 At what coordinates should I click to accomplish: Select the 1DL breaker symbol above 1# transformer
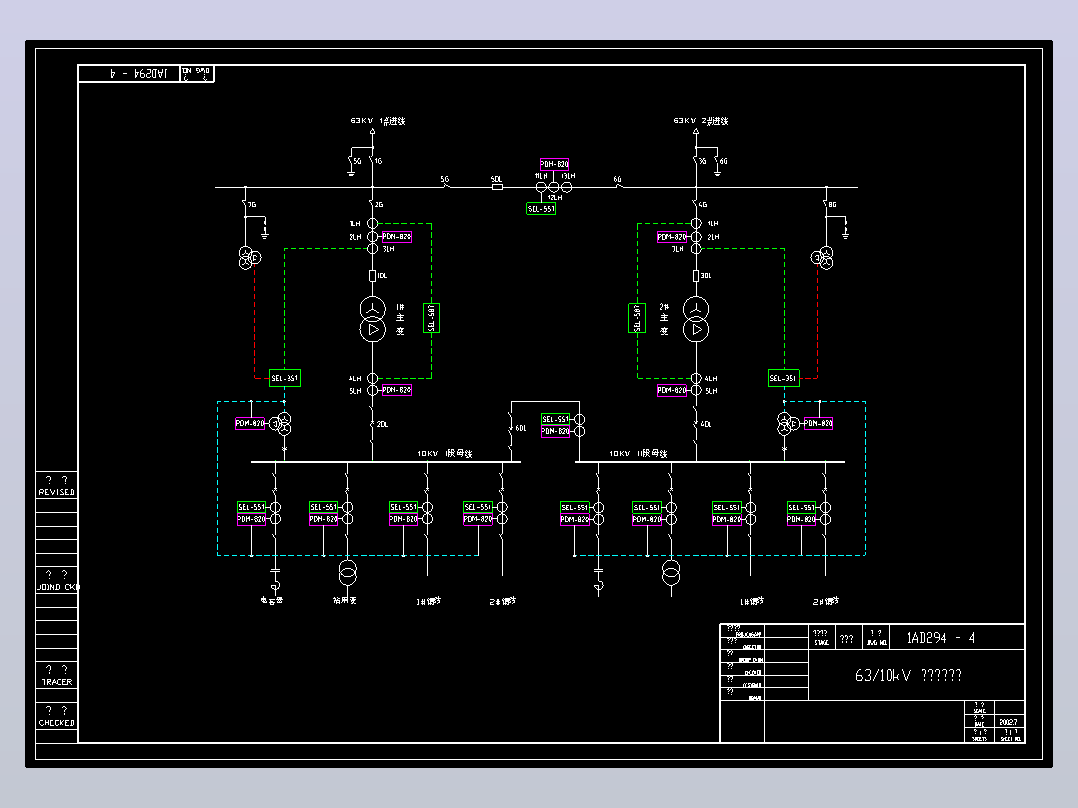pyautogui.click(x=373, y=276)
